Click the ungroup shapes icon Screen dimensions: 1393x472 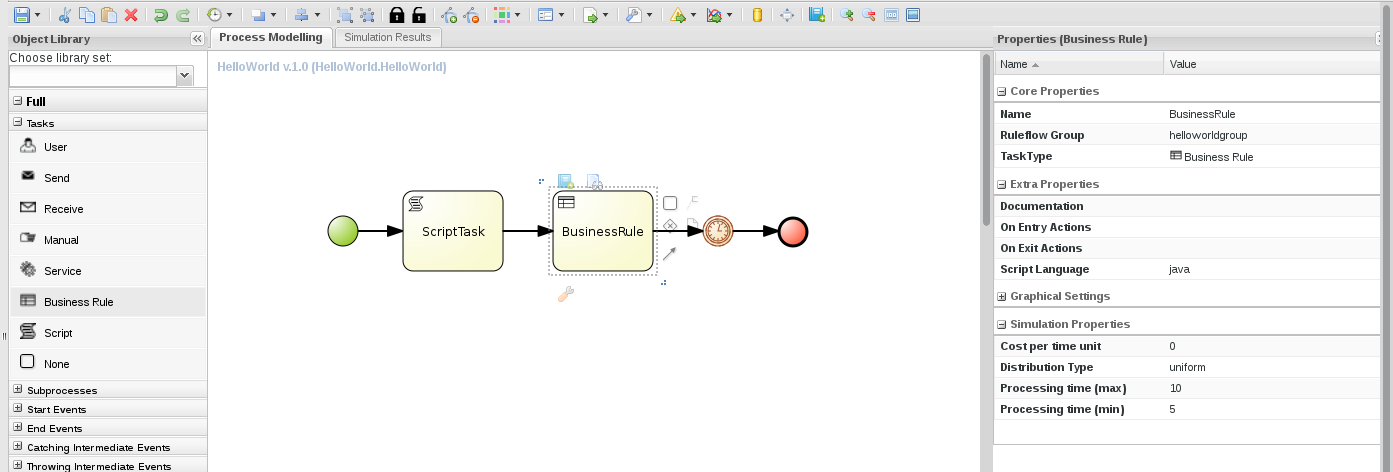pos(367,15)
